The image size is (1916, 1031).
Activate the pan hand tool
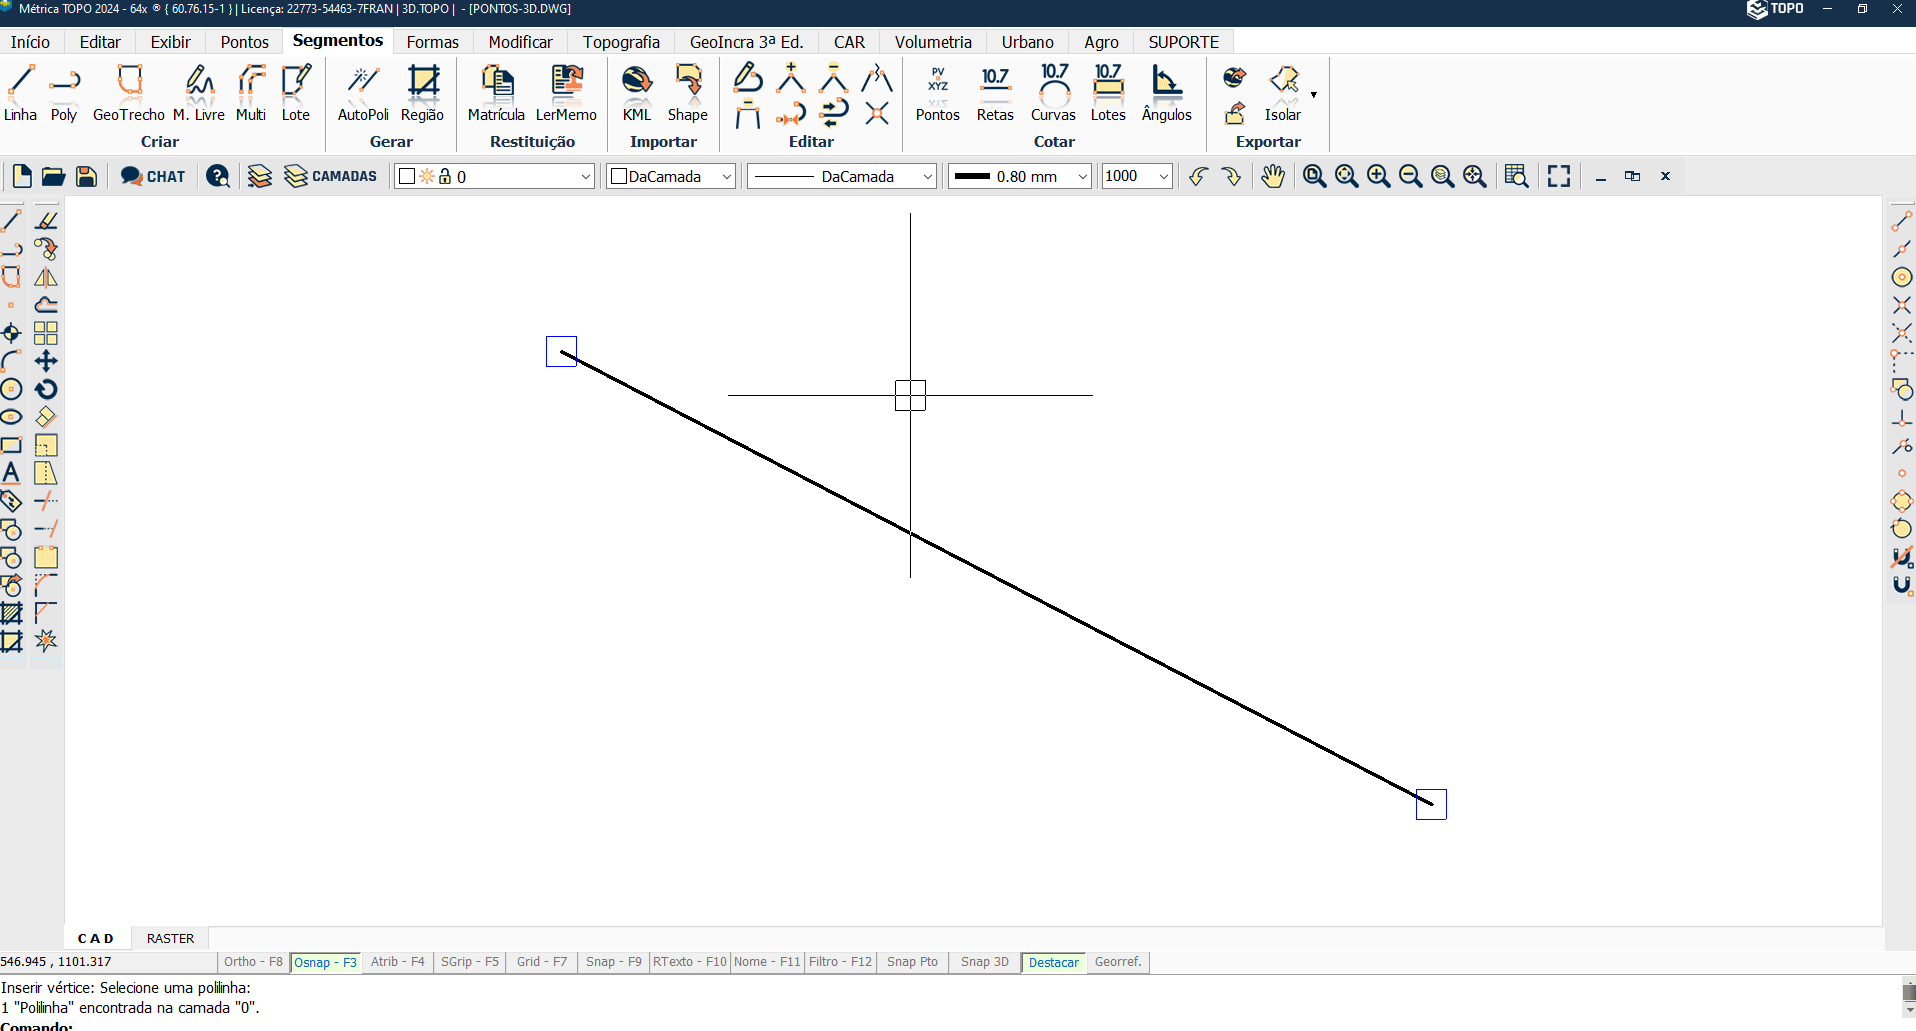tap(1272, 176)
